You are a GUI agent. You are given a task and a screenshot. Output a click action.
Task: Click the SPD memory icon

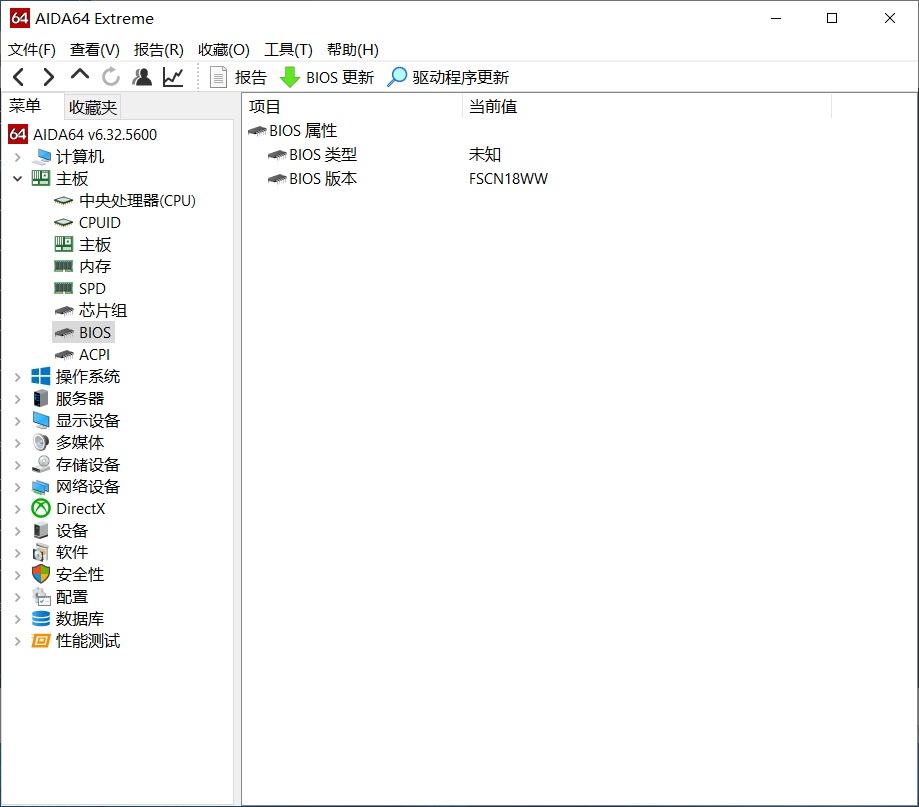click(63, 288)
